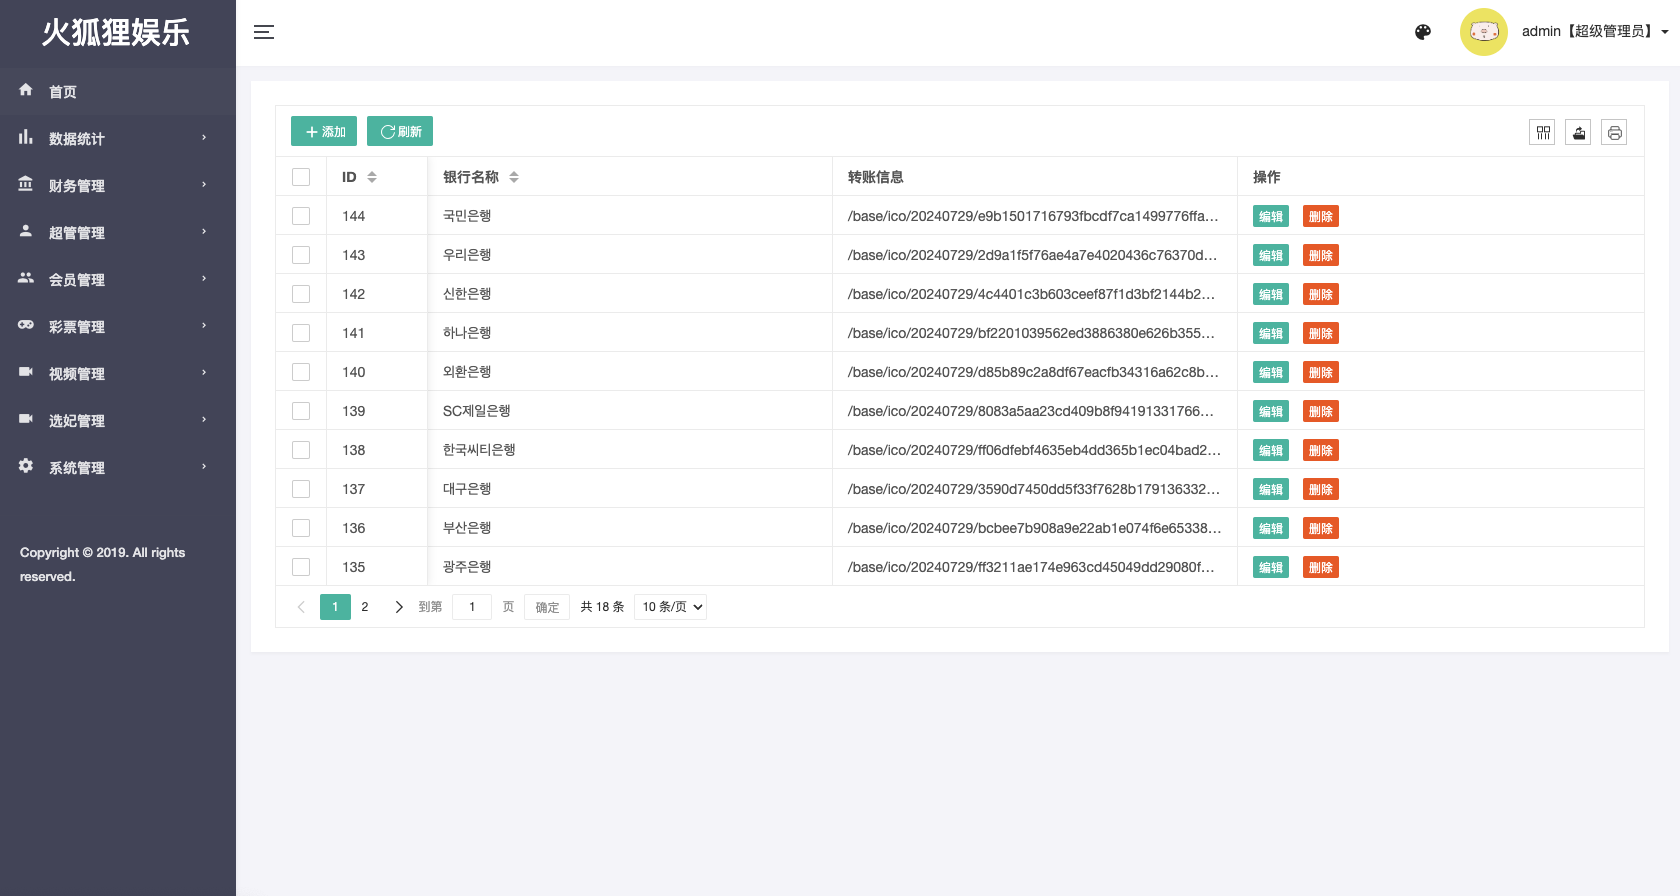1680x896 pixels.
Task: Select checkbox for row ID 139
Action: (x=301, y=411)
